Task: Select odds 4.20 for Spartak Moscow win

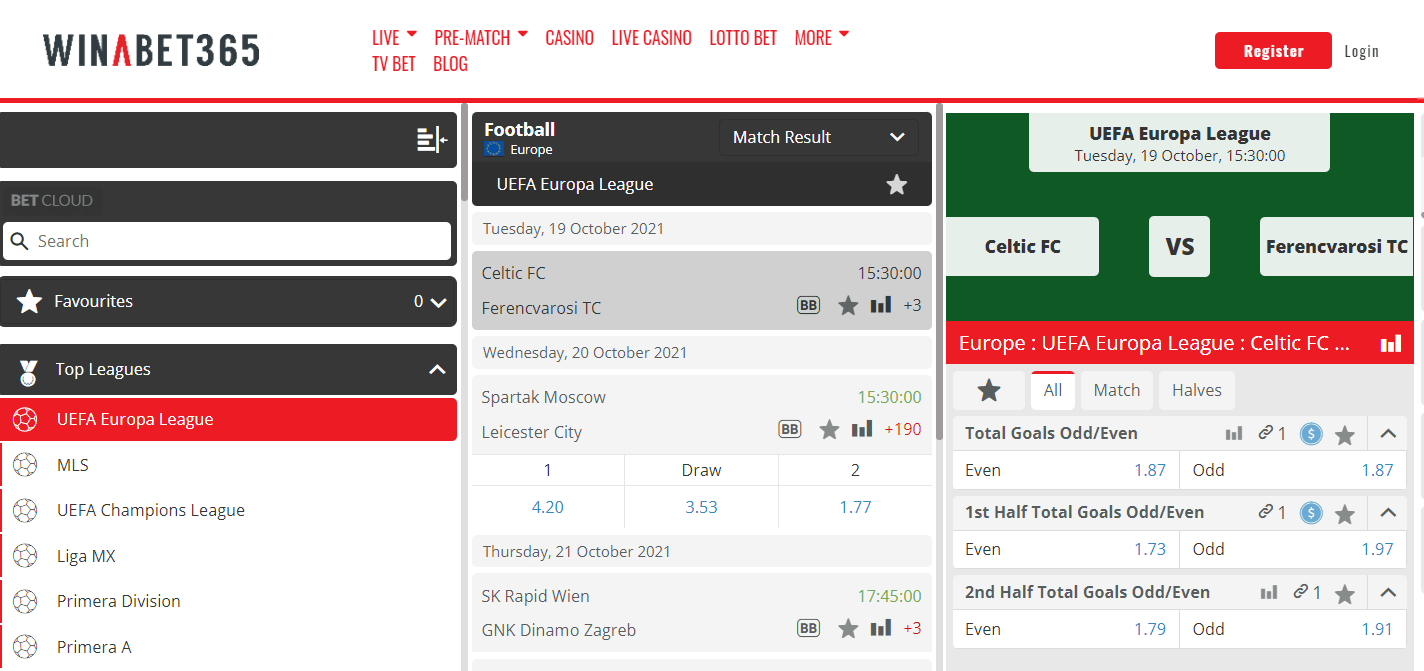Action: pos(548,507)
